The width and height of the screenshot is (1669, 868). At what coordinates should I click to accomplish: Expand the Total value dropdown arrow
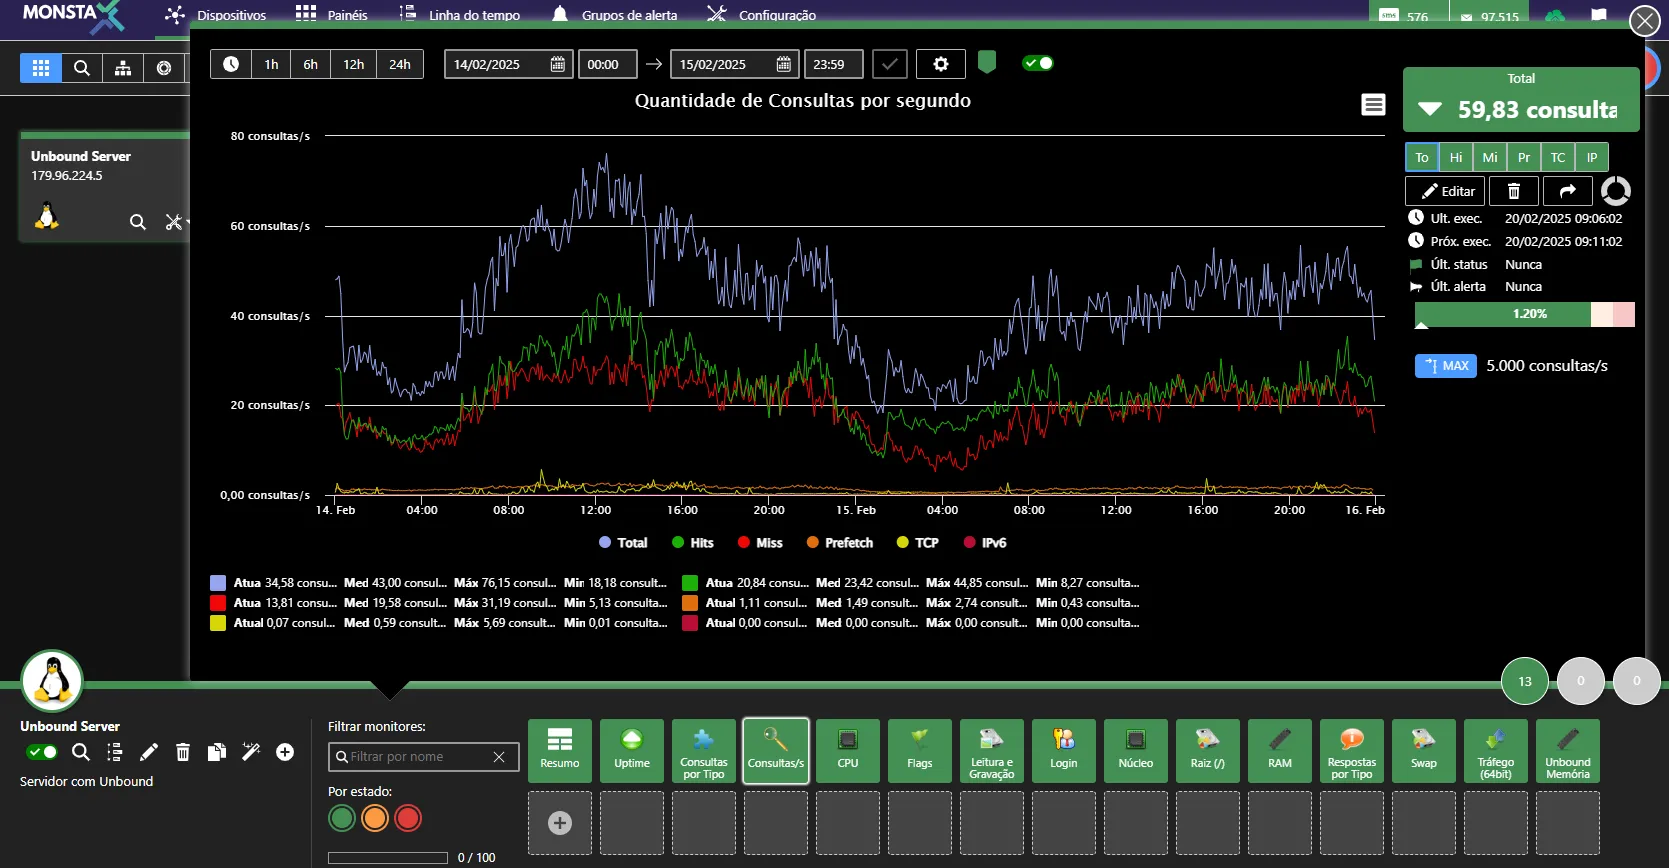(1430, 109)
